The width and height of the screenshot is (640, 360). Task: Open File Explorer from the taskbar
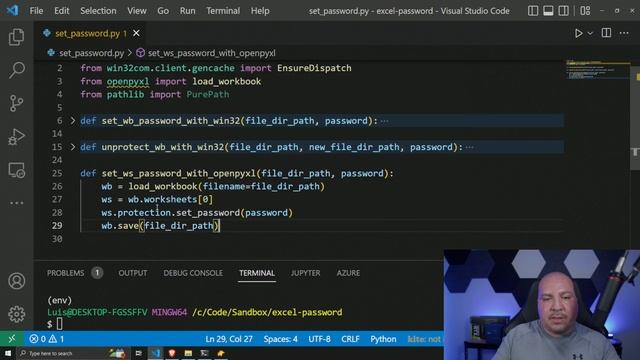[188, 353]
